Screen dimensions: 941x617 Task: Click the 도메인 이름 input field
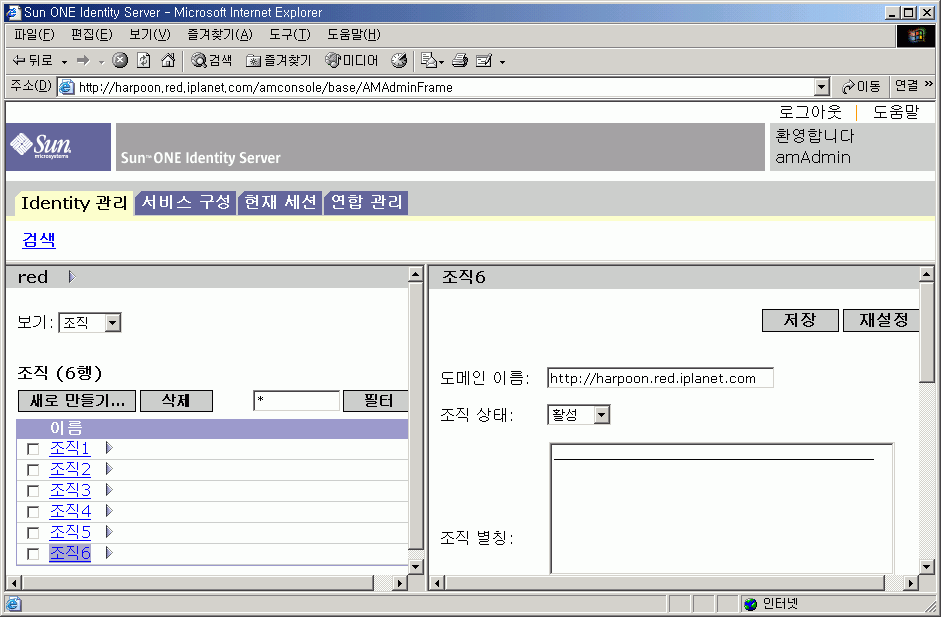coord(660,378)
